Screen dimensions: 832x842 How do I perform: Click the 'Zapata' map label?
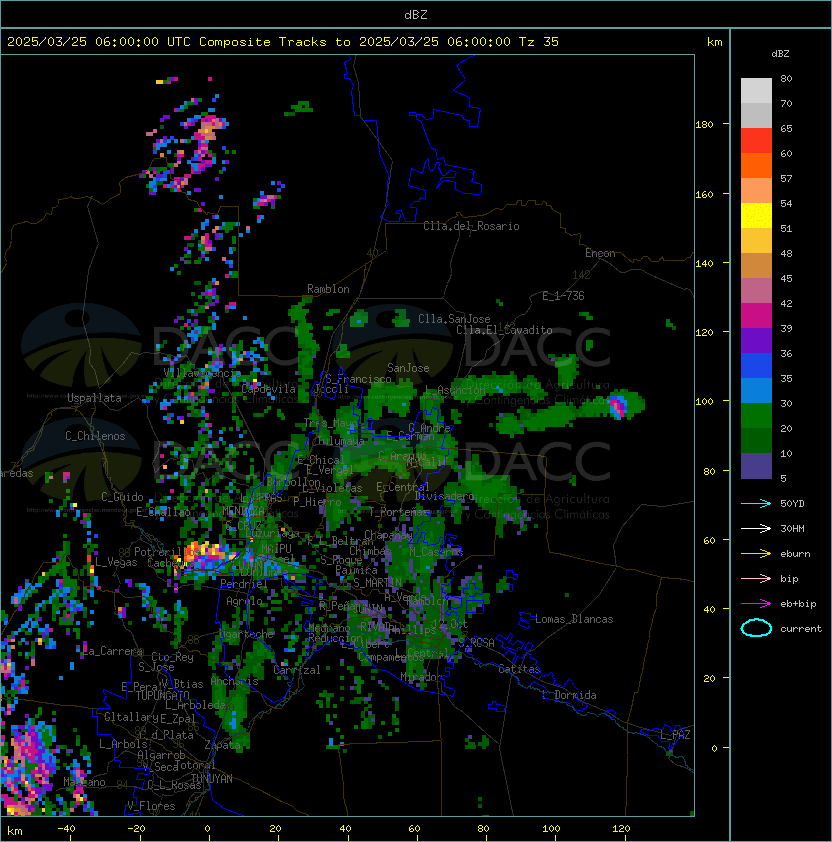[x=222, y=745]
